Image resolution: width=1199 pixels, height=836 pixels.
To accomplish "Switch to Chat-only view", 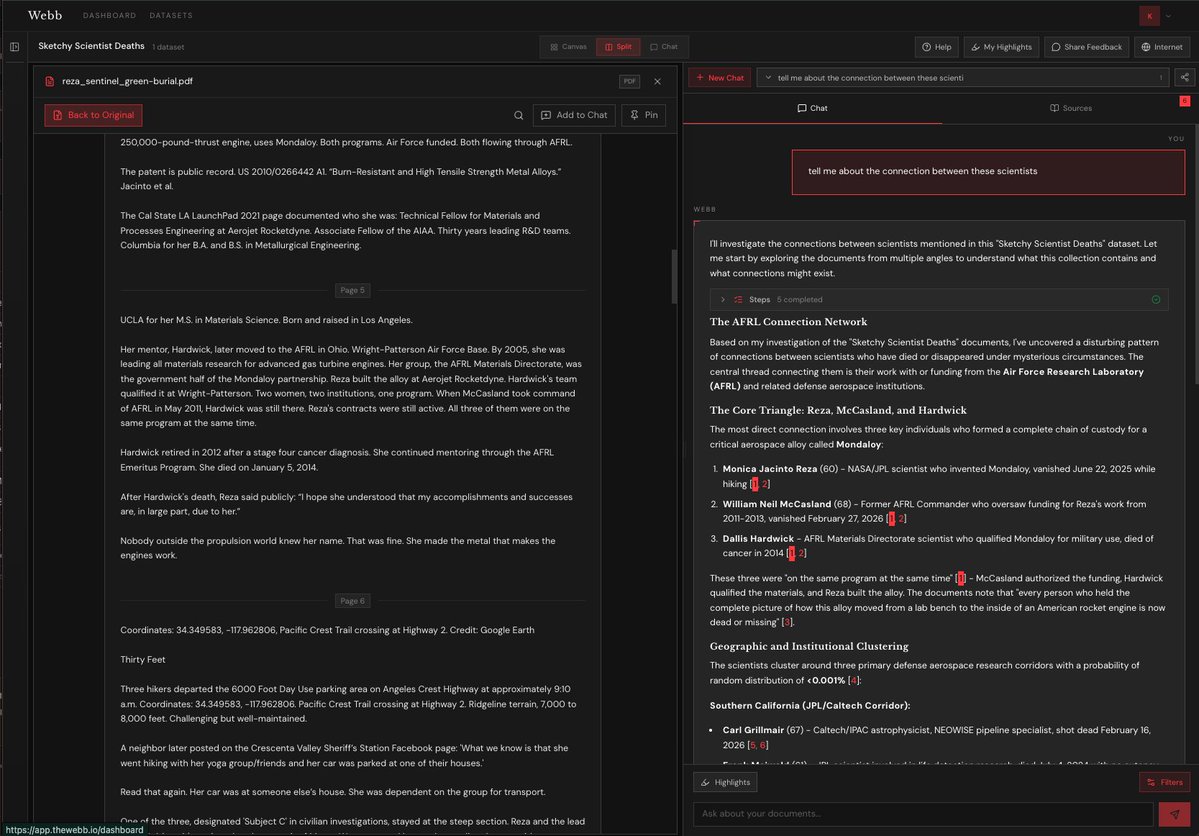I will click(664, 47).
